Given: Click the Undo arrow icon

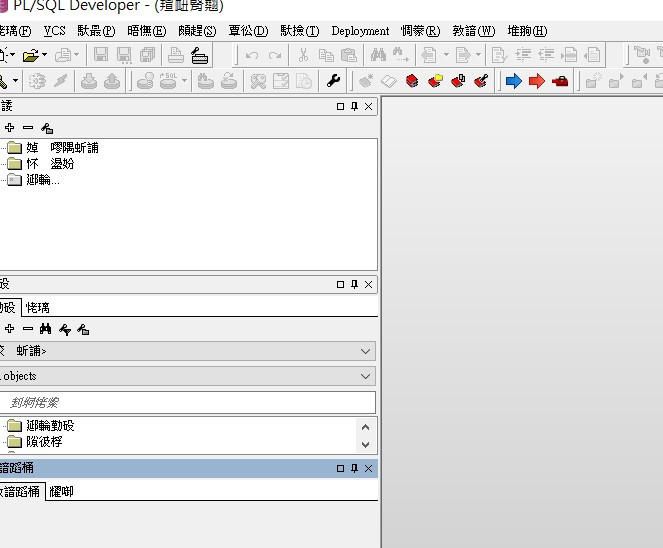Looking at the screenshot, I should coord(252,55).
